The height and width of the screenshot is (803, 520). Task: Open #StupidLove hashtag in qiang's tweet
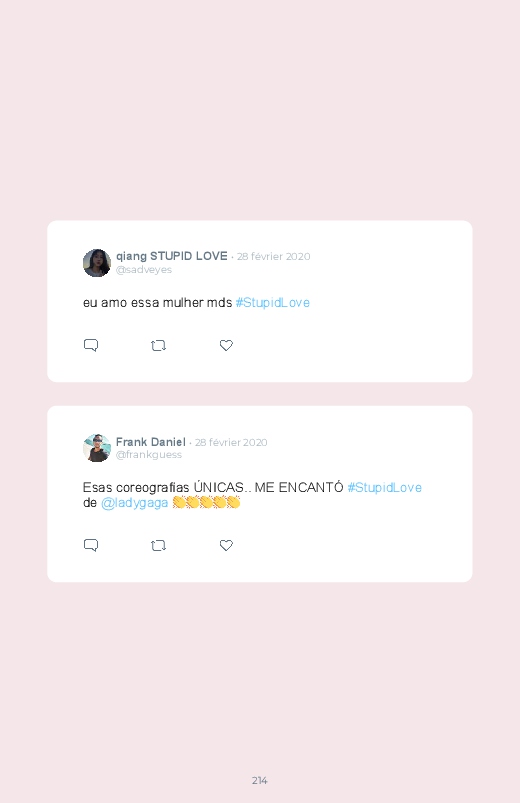(x=273, y=303)
